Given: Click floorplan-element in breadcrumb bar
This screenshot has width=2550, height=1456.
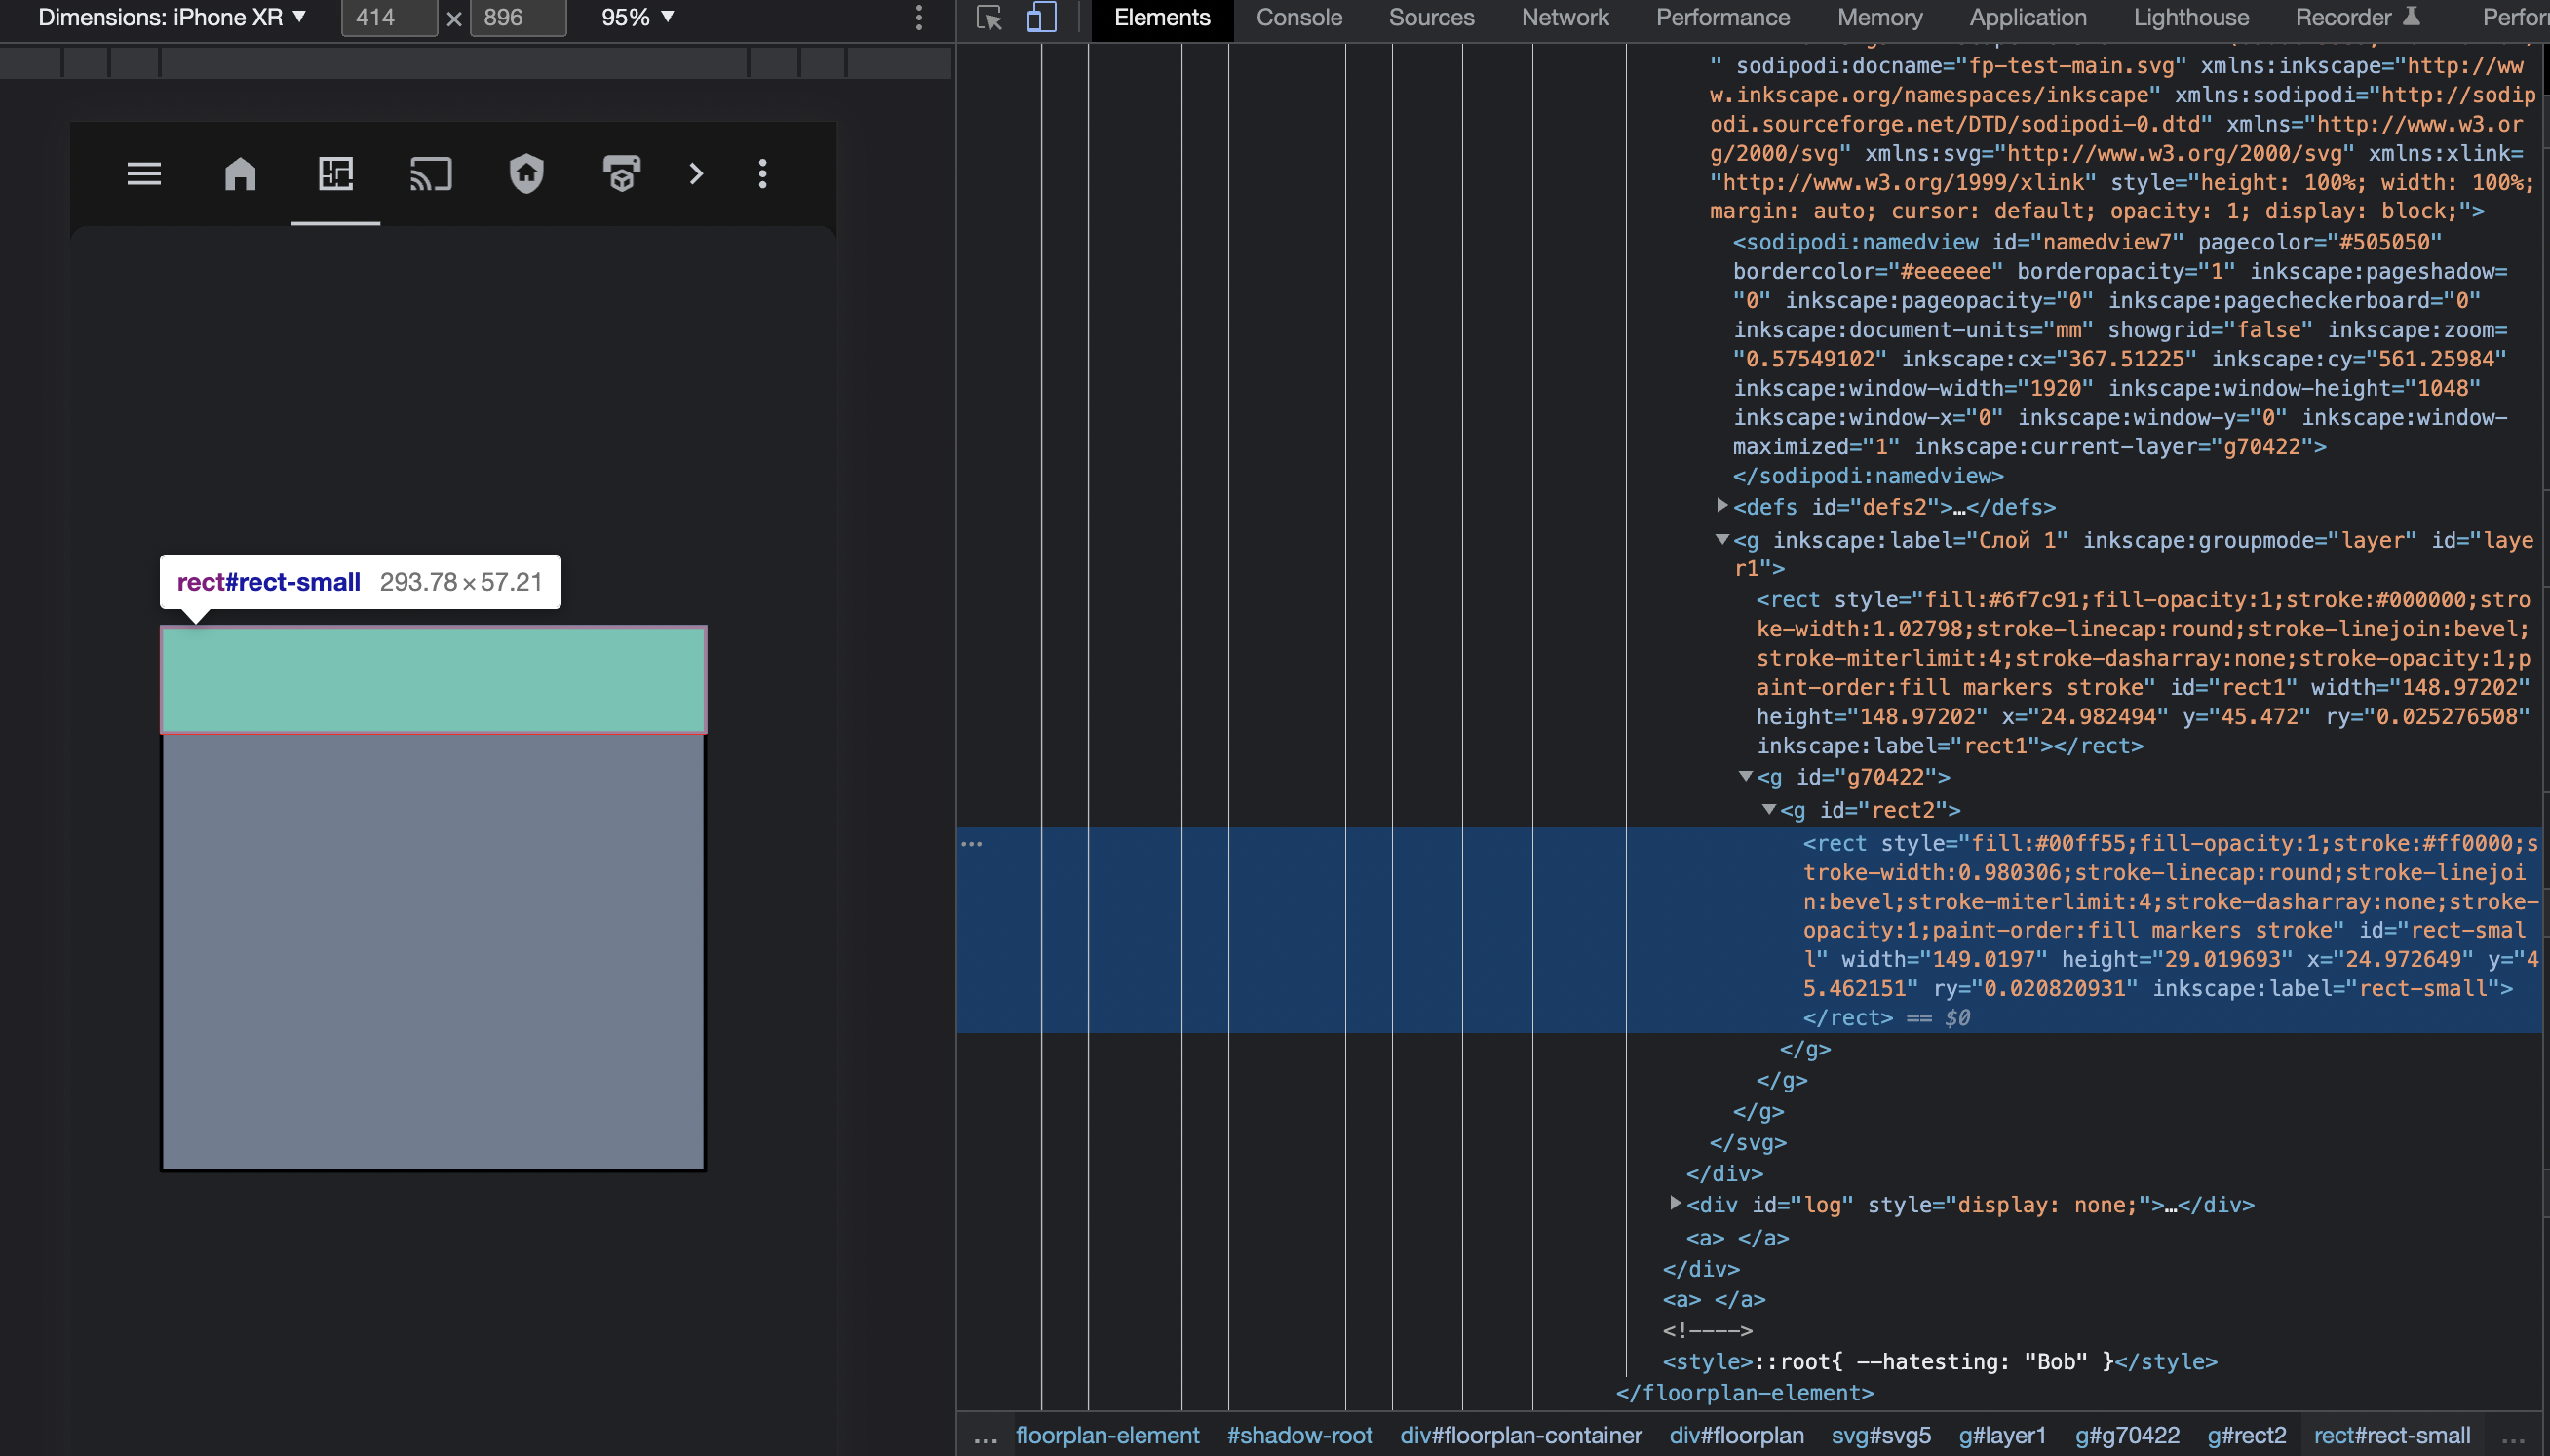Looking at the screenshot, I should [x=1107, y=1435].
